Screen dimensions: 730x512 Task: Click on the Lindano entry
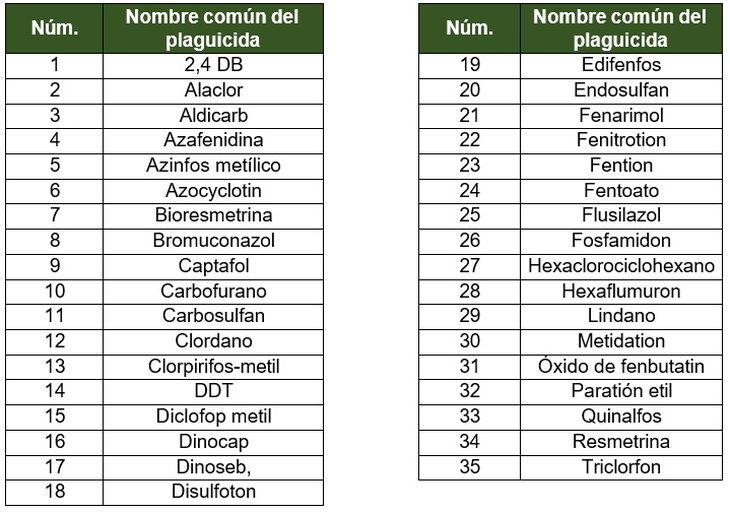pyautogui.click(x=620, y=316)
